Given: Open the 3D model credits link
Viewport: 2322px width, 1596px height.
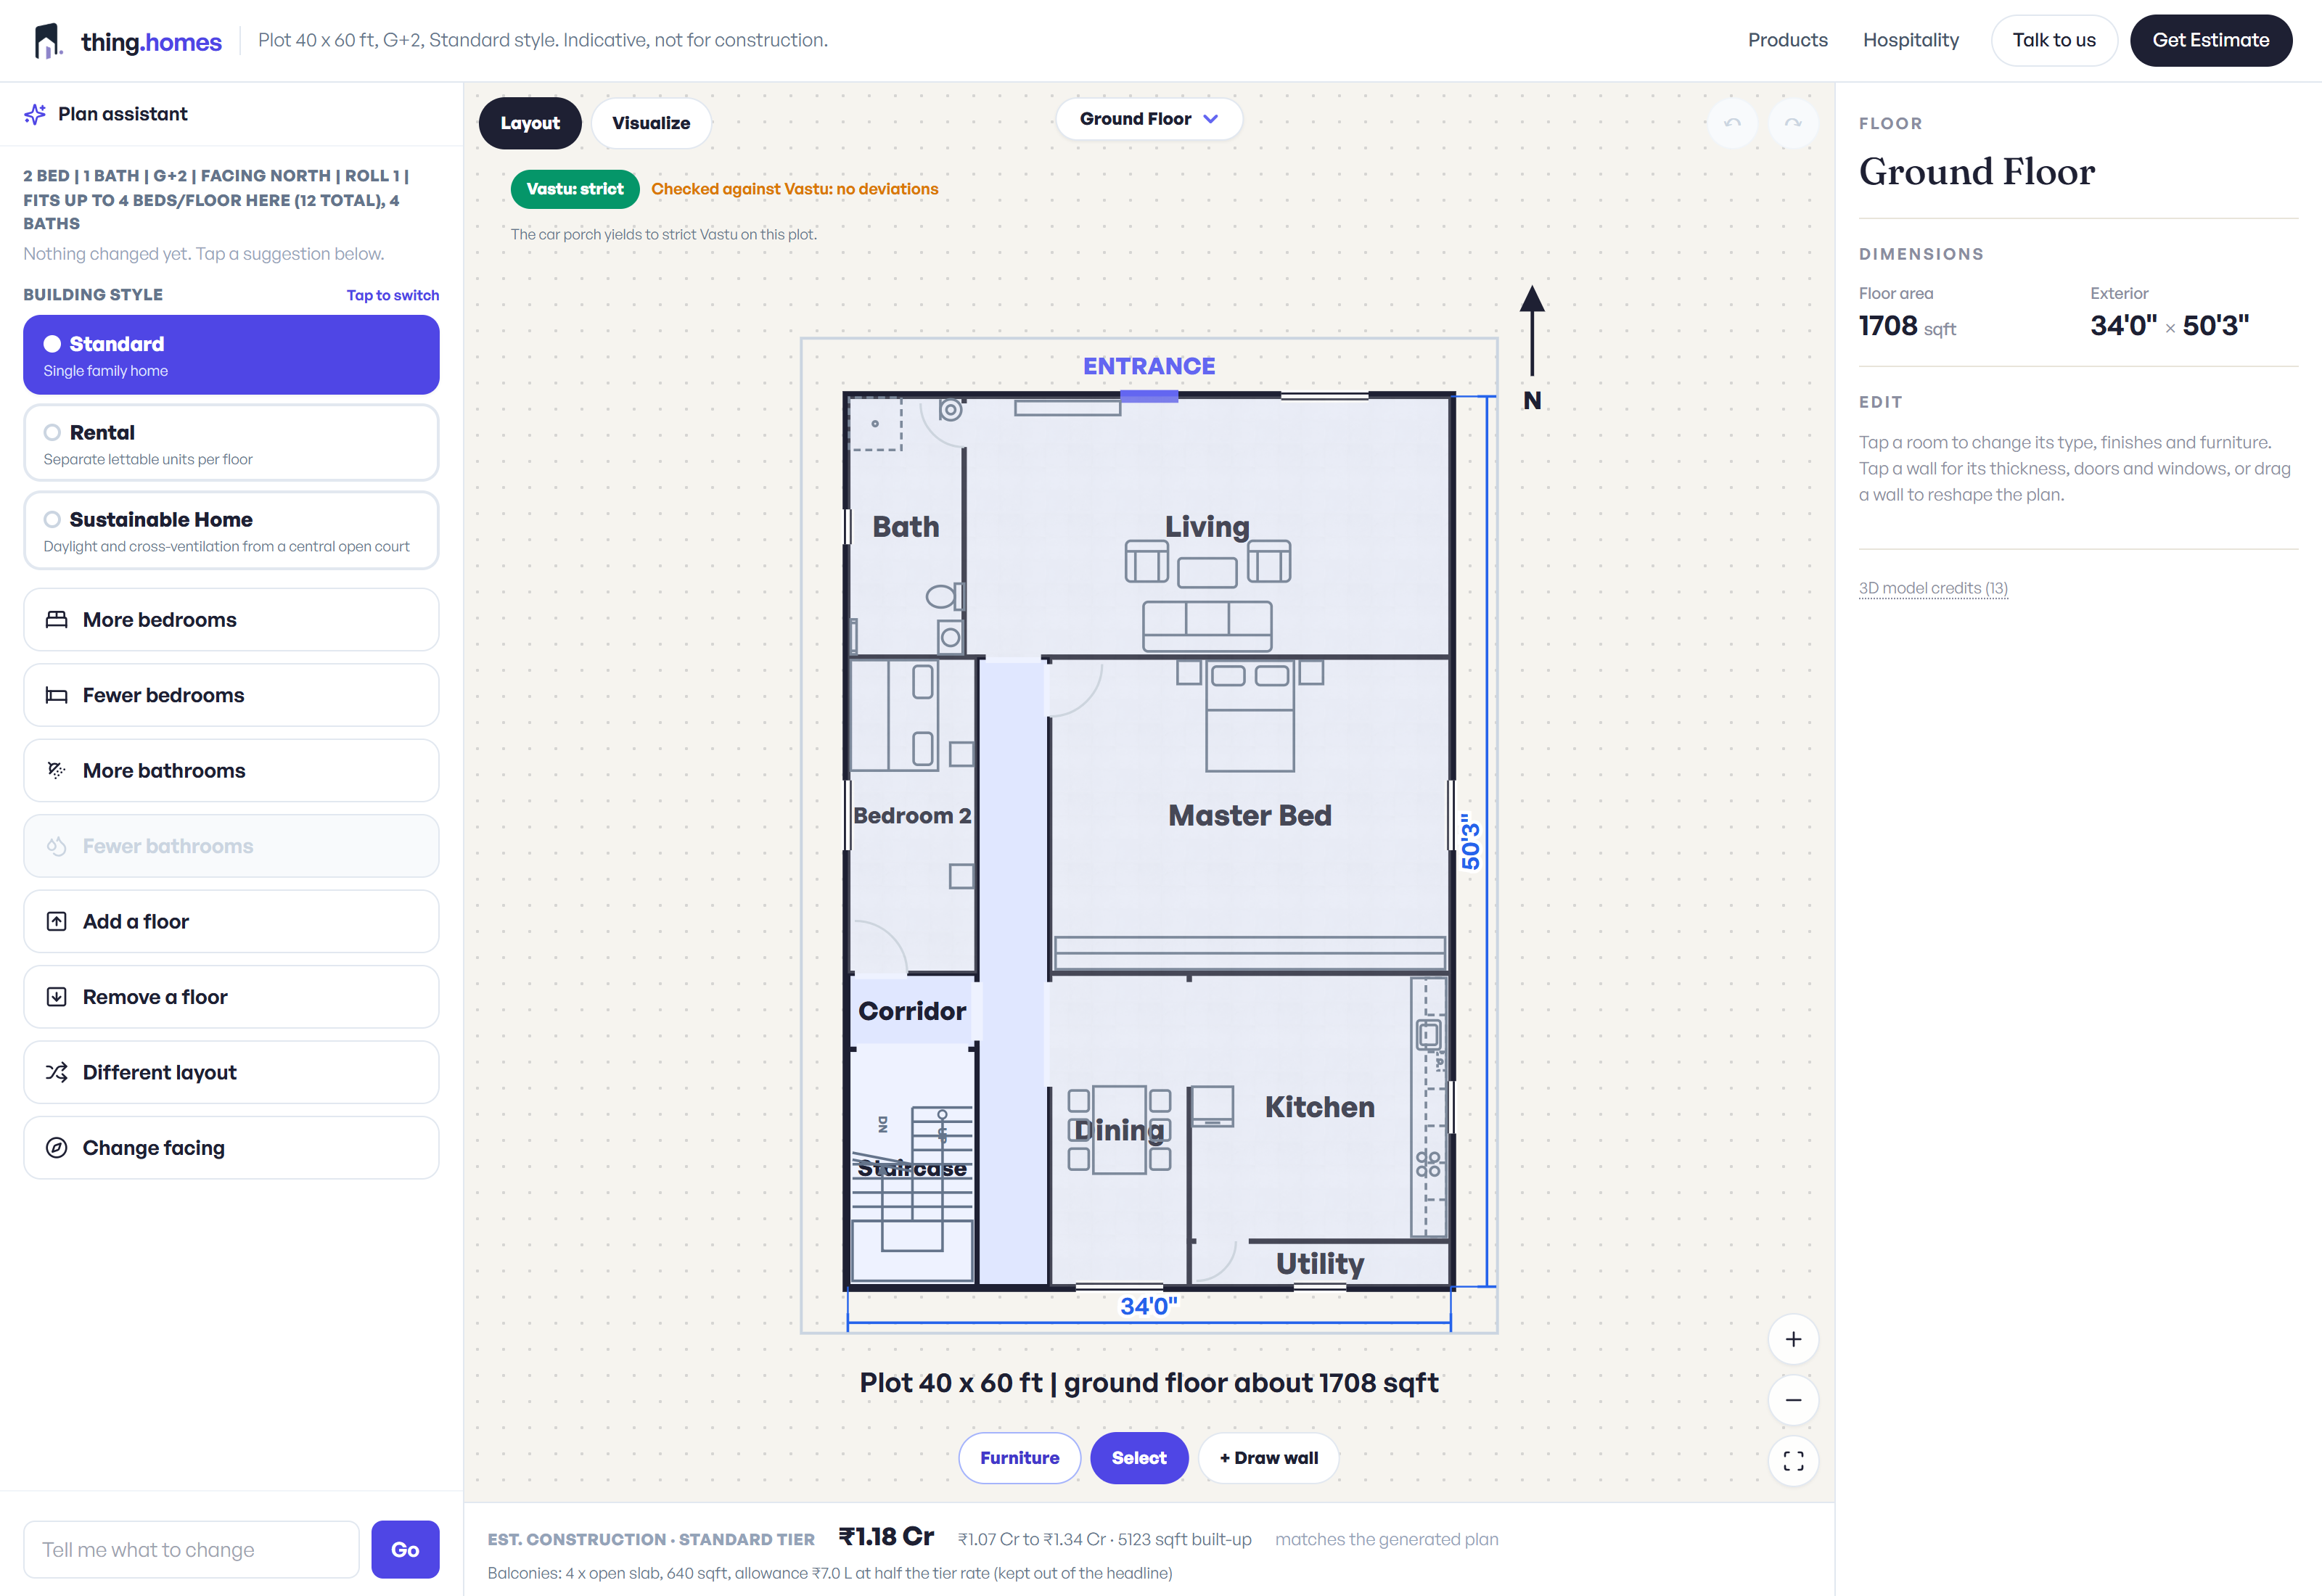Looking at the screenshot, I should [x=1932, y=588].
